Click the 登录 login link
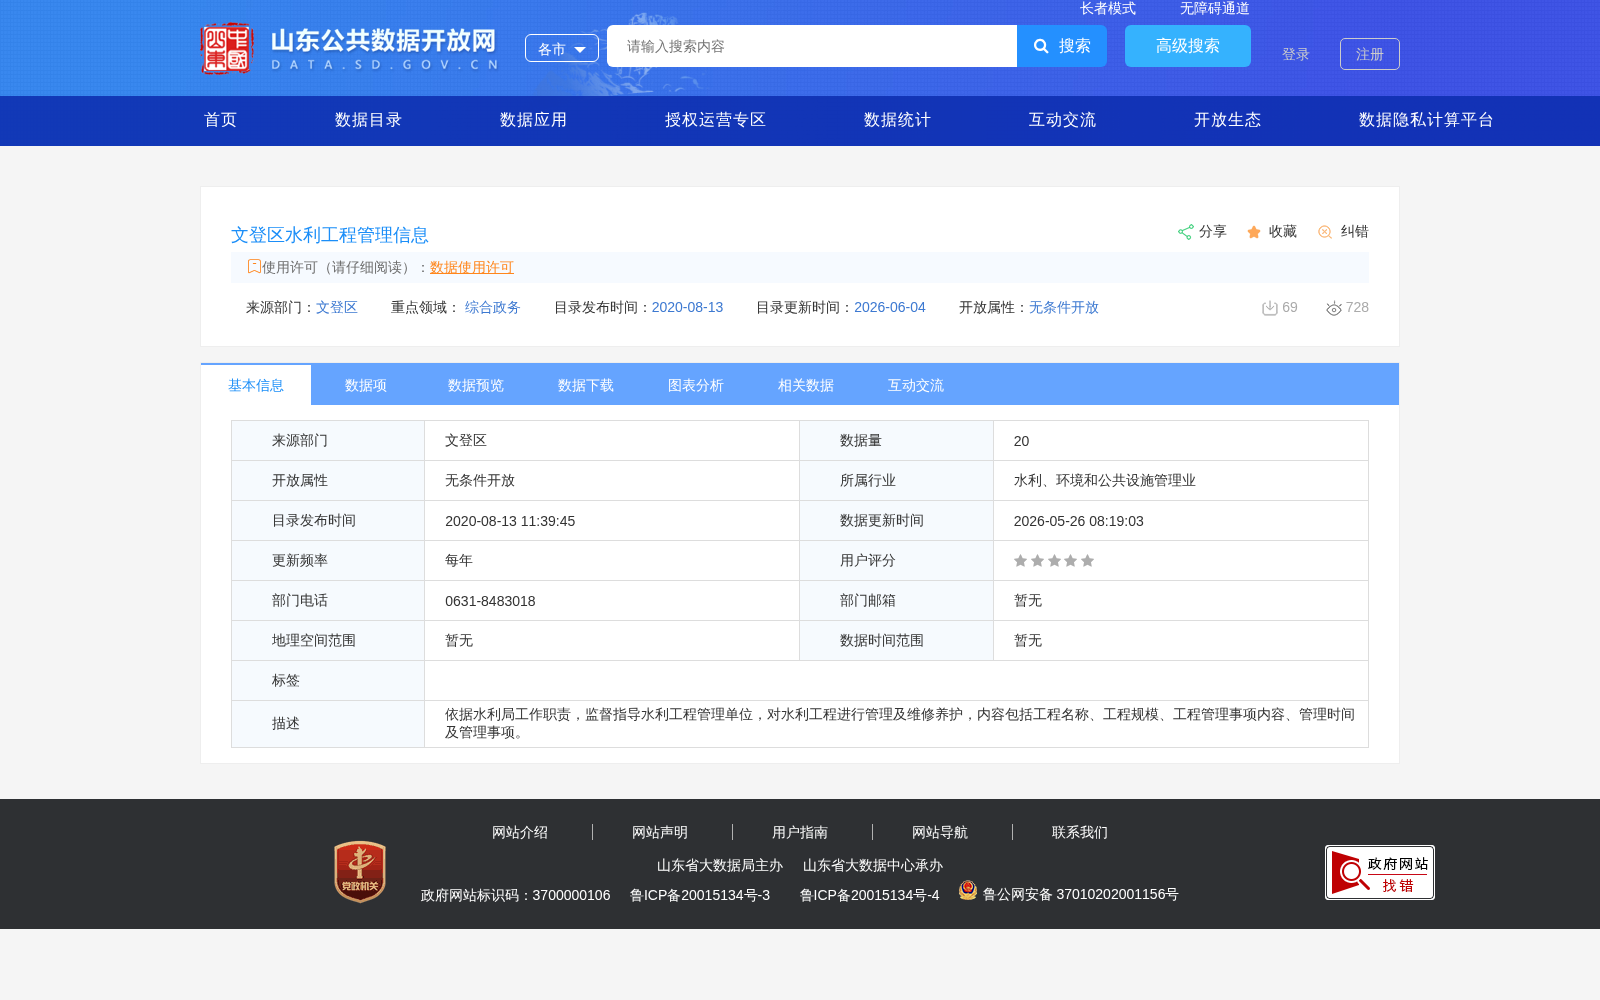The width and height of the screenshot is (1600, 1000). (1296, 54)
